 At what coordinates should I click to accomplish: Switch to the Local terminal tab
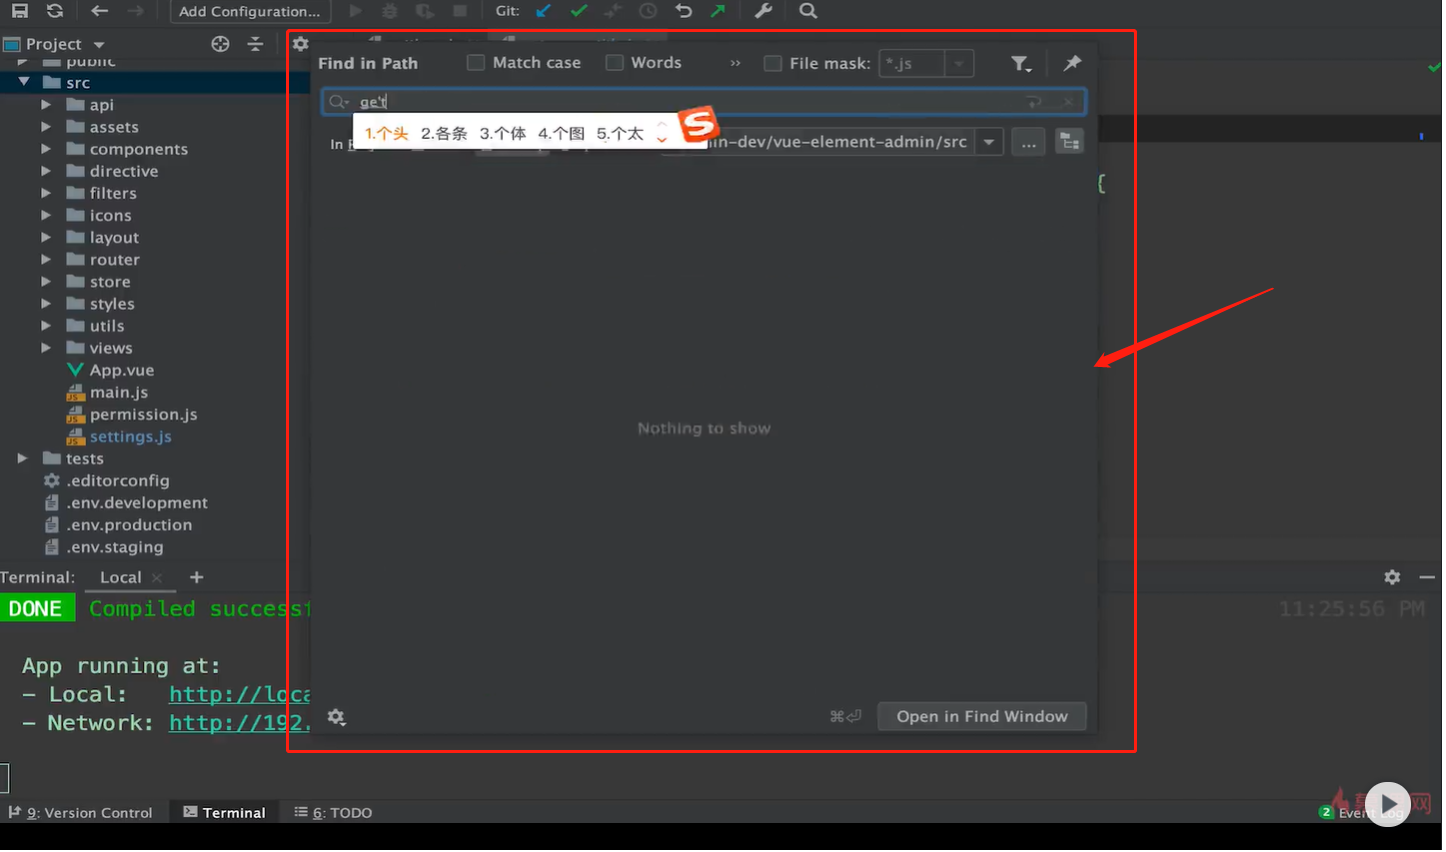coord(121,578)
